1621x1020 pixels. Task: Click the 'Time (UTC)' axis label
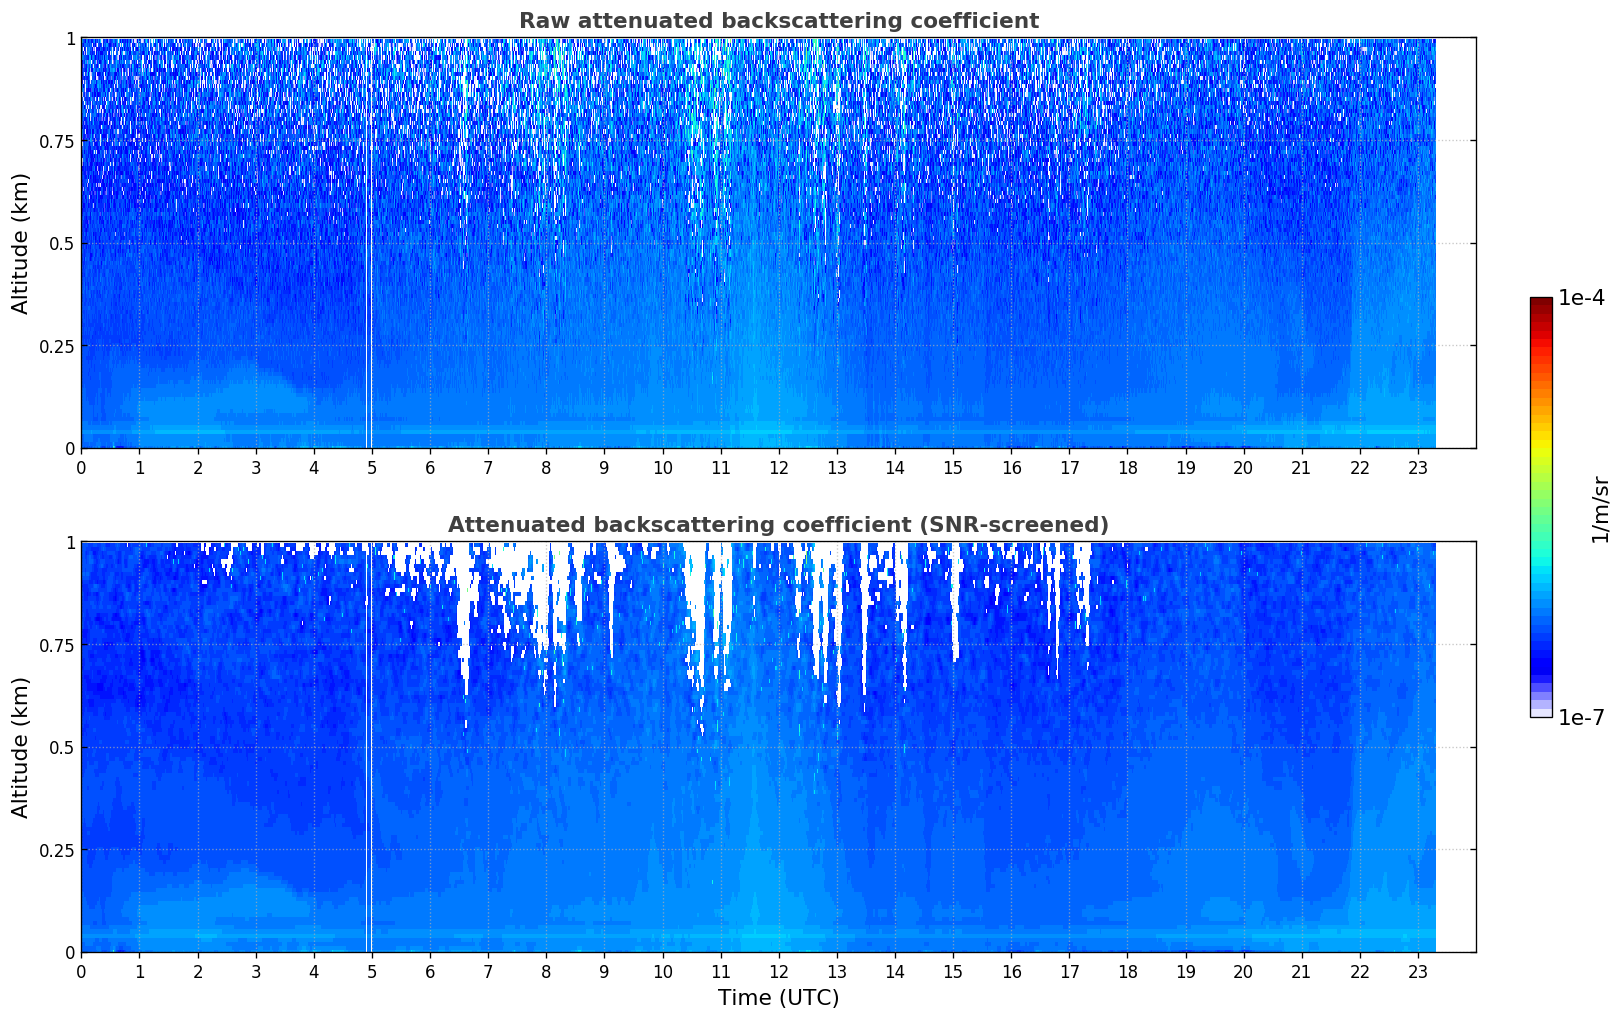coord(778,998)
